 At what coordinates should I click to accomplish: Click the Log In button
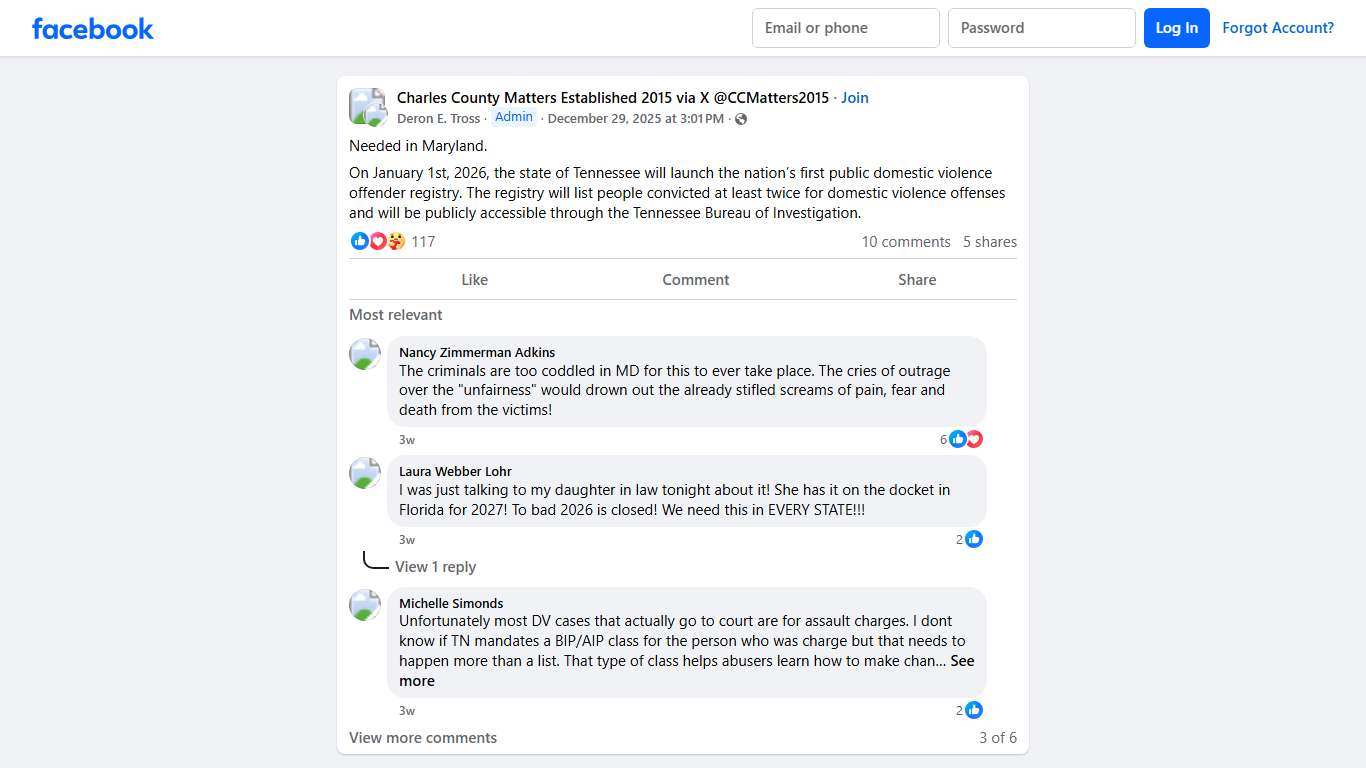point(1177,28)
